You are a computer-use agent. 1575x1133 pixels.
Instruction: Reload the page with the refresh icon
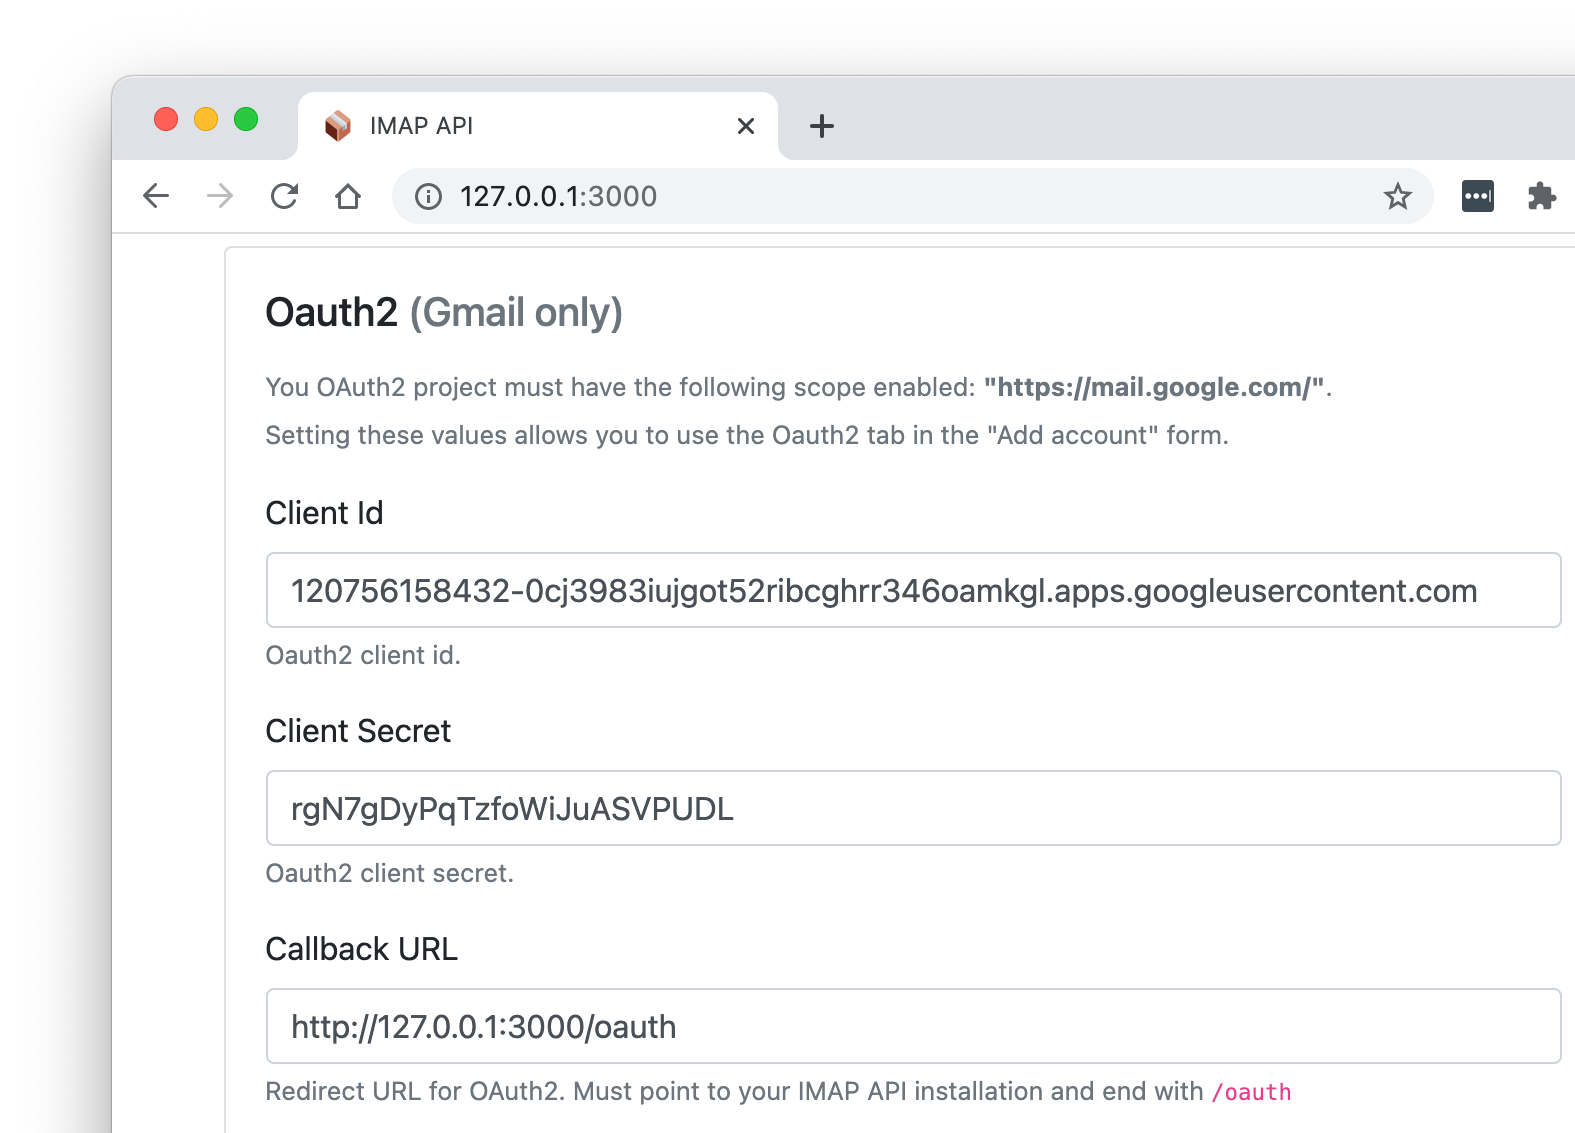(284, 196)
